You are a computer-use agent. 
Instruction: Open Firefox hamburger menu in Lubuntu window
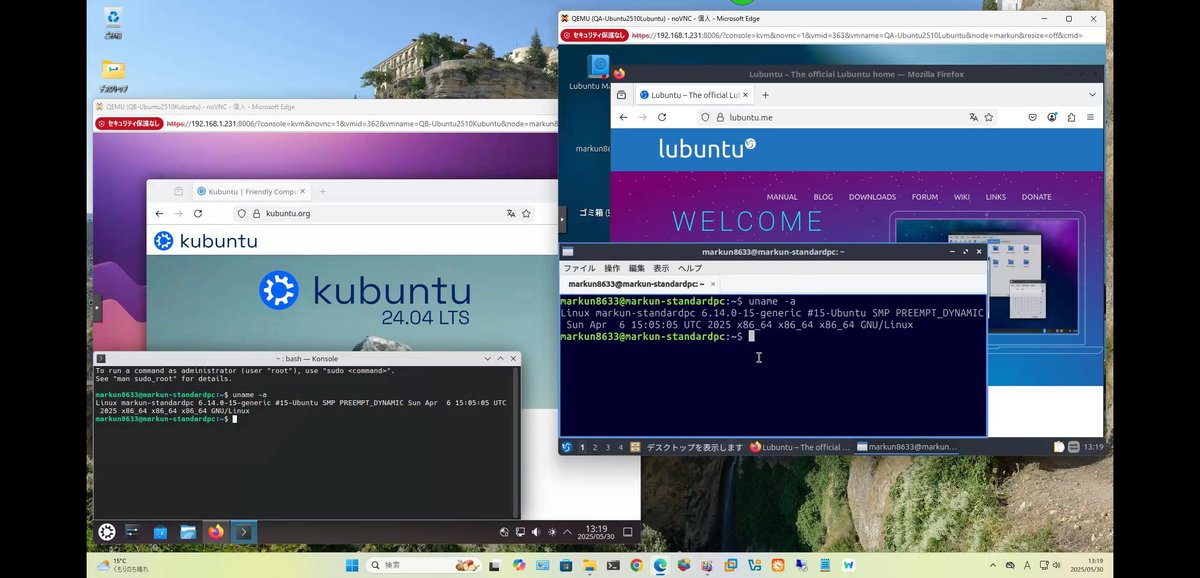[1090, 117]
